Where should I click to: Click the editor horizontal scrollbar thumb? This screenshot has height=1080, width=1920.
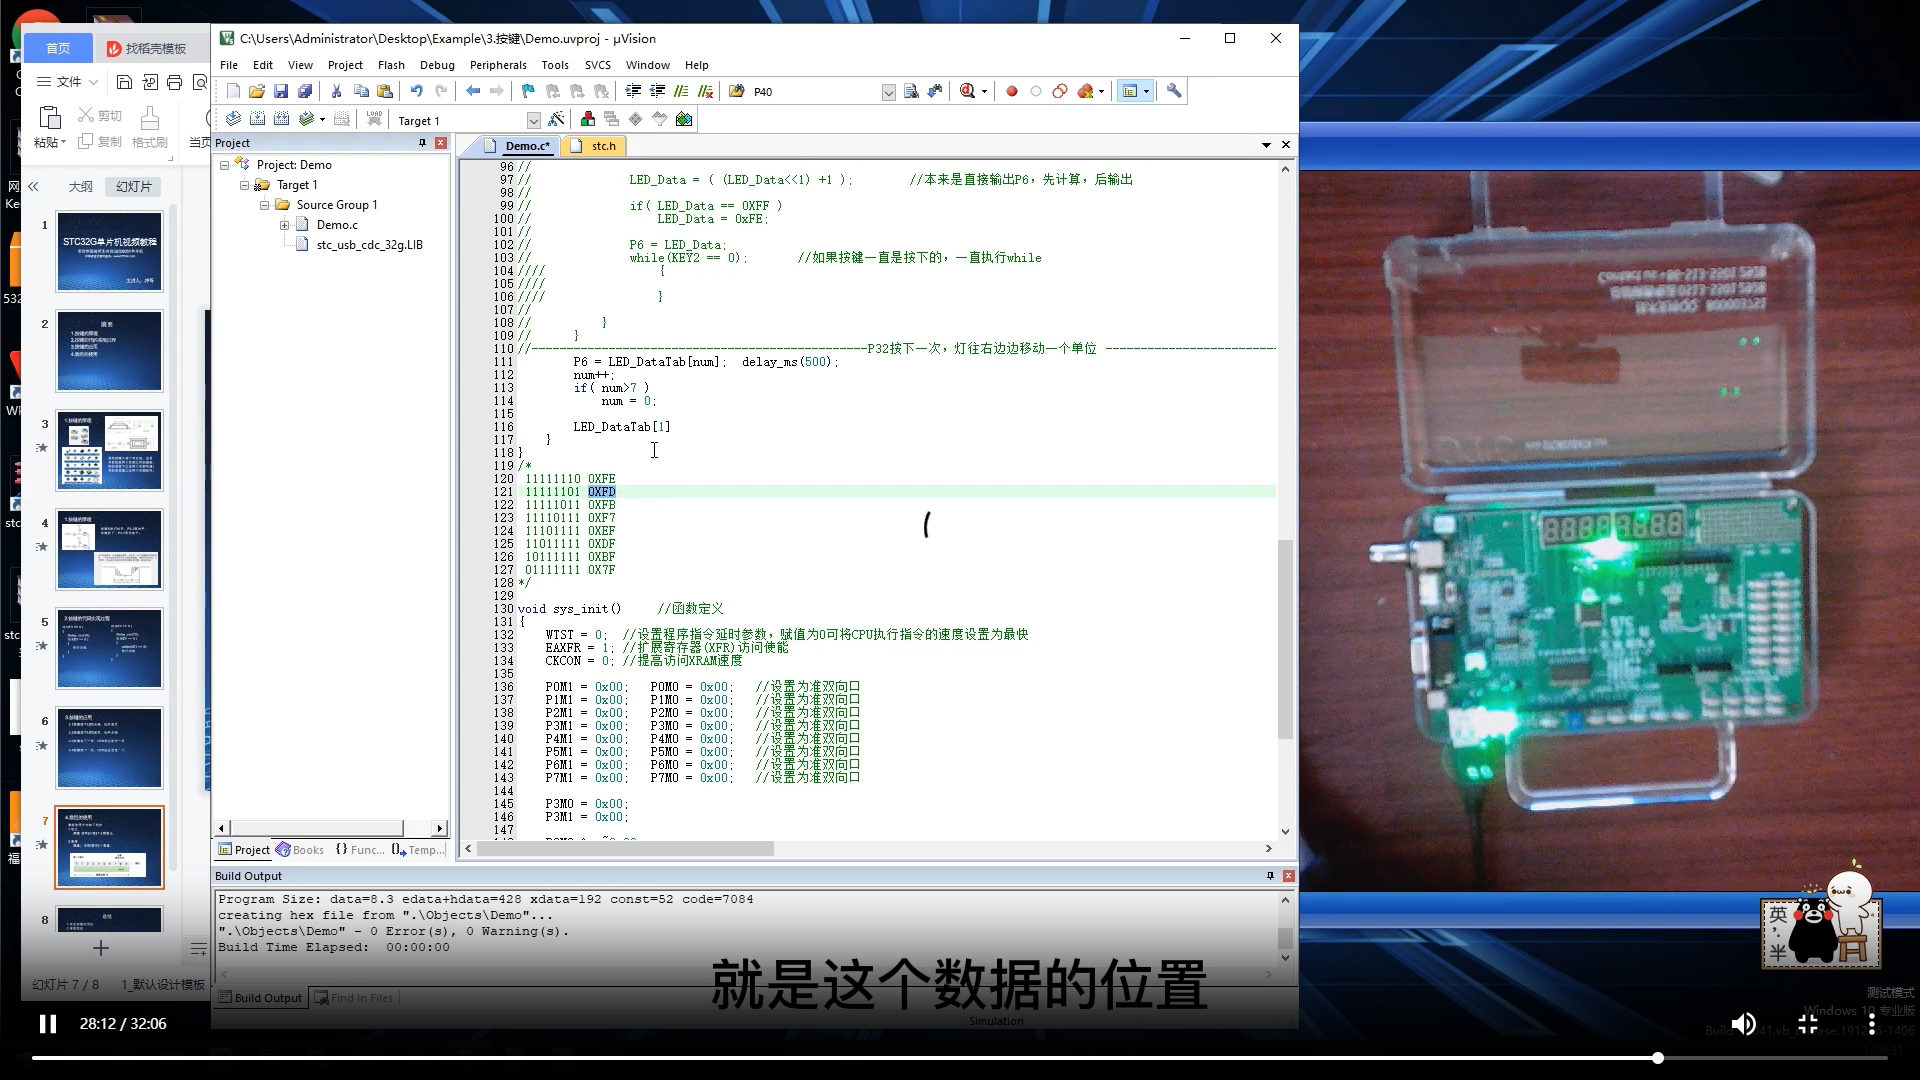point(626,849)
